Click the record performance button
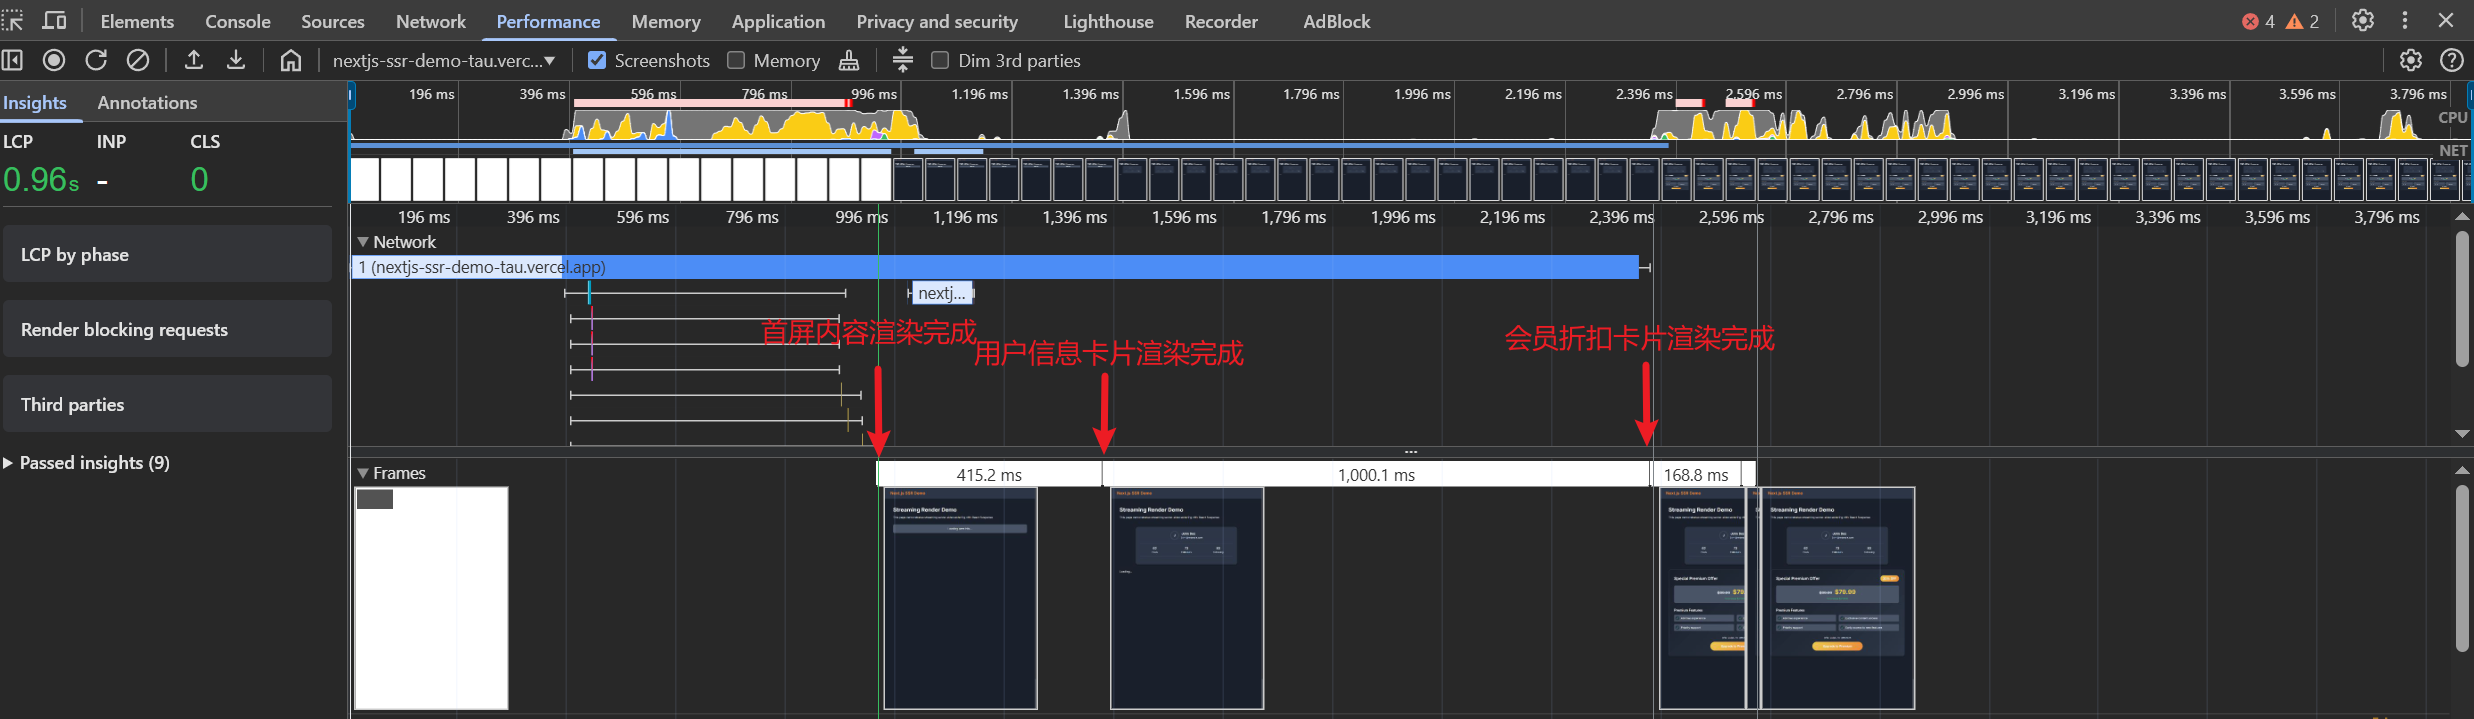The width and height of the screenshot is (2474, 719). pos(54,60)
